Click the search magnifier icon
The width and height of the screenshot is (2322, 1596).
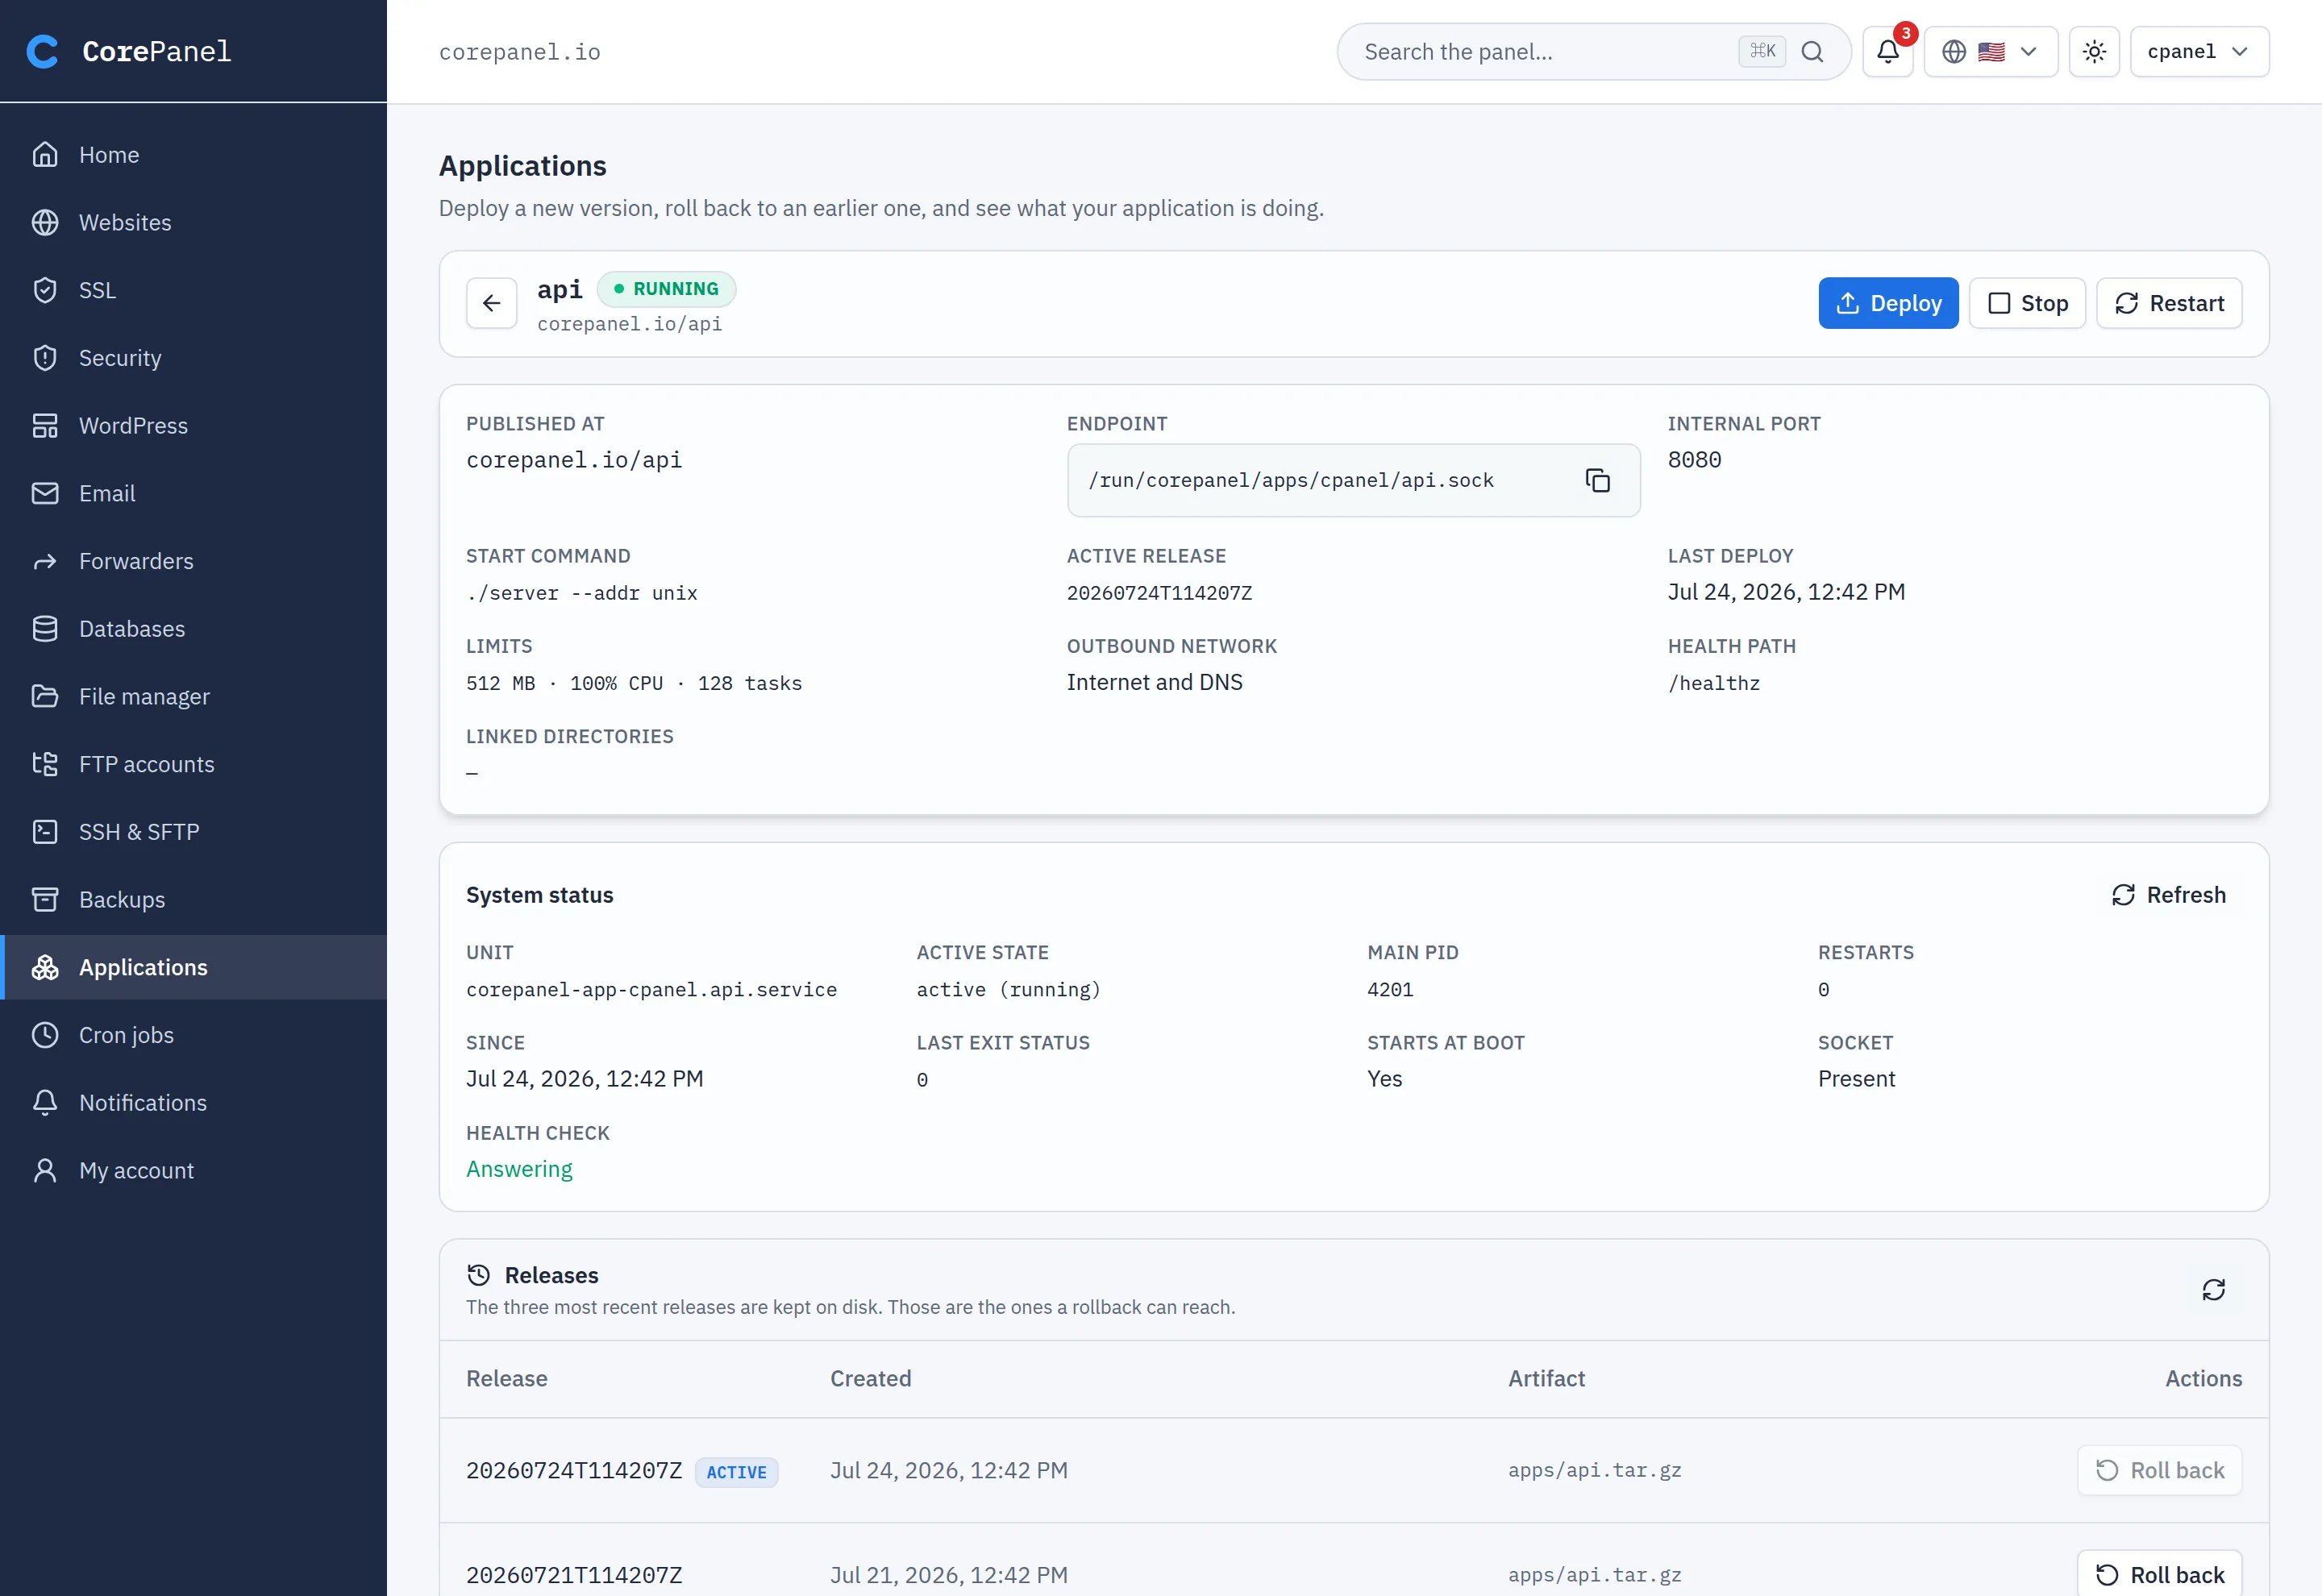coord(1812,52)
